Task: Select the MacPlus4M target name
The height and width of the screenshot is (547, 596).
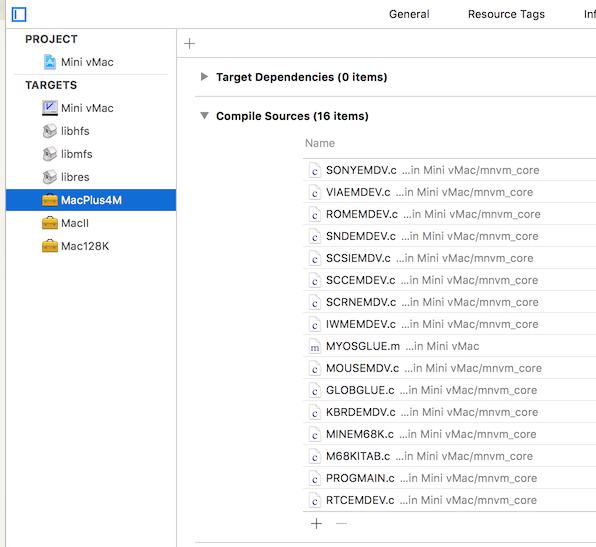Action: pos(92,200)
